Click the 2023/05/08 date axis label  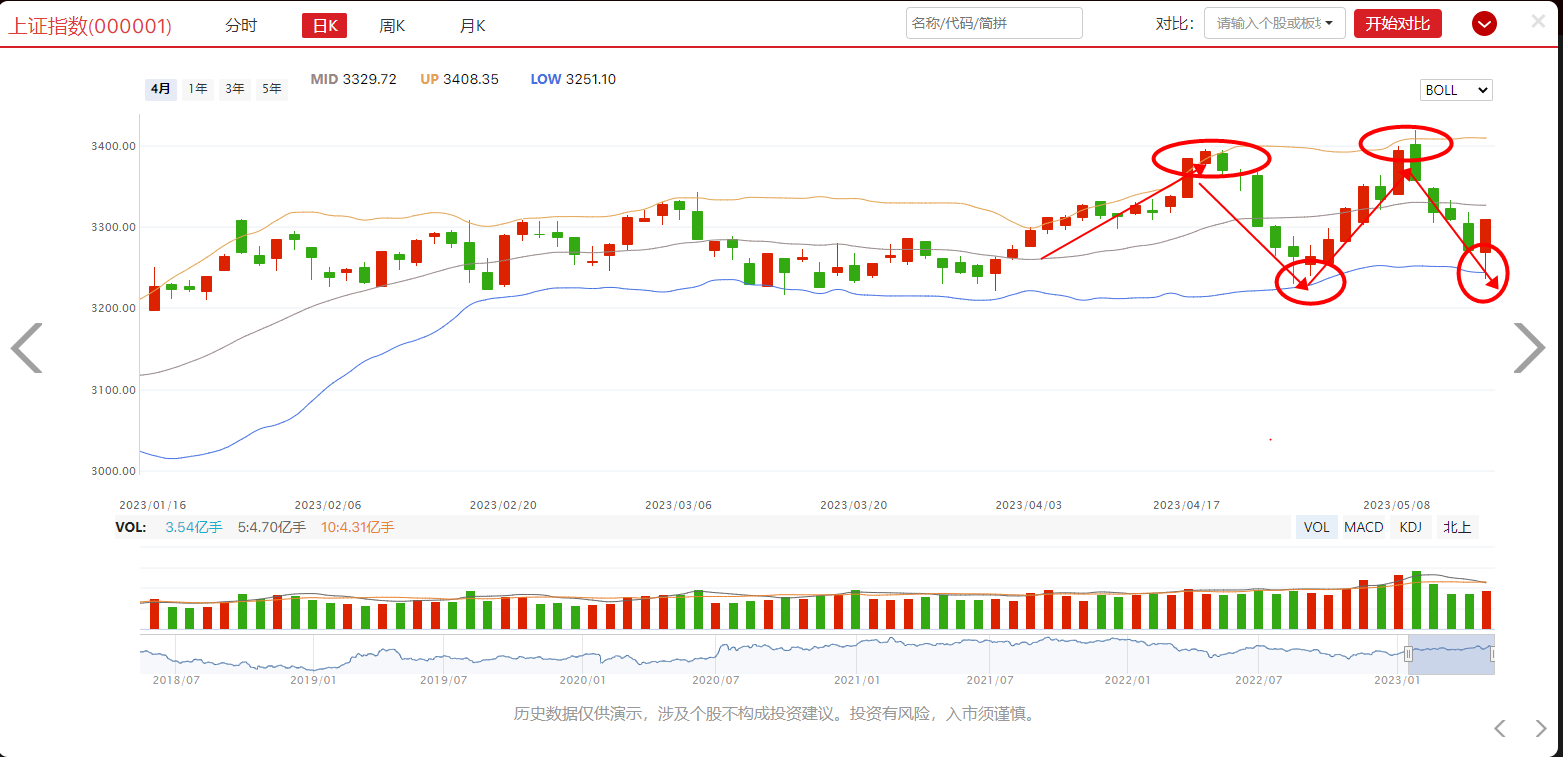(1397, 505)
